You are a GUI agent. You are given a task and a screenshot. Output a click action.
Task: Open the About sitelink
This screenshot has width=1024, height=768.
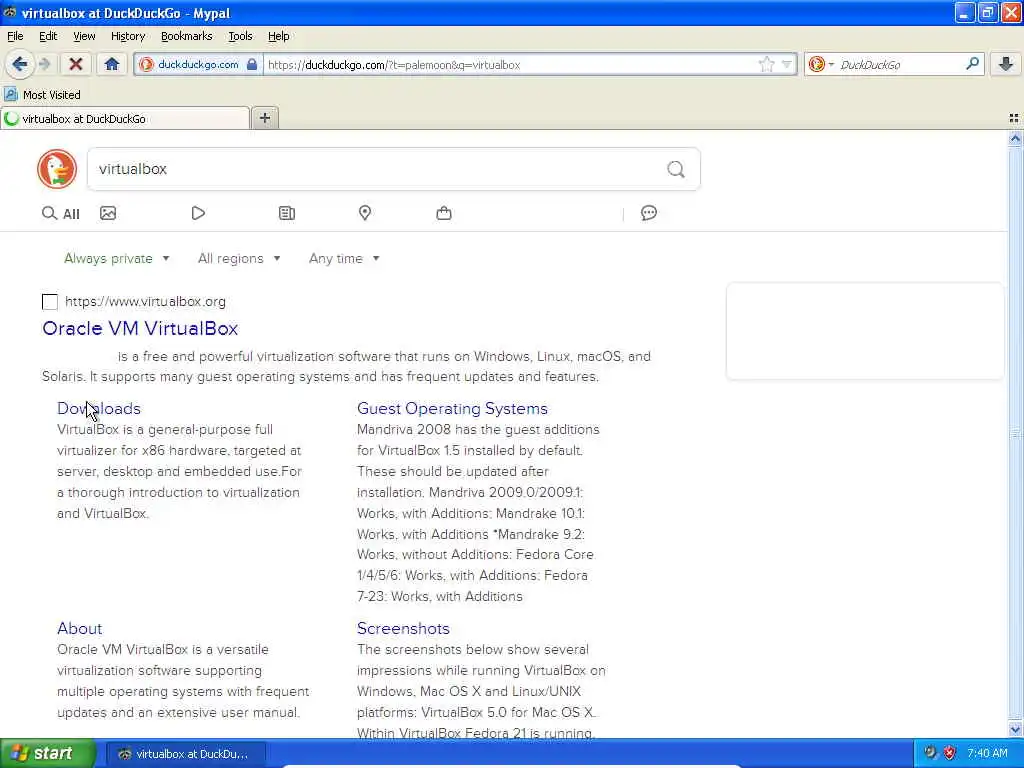[x=80, y=628]
